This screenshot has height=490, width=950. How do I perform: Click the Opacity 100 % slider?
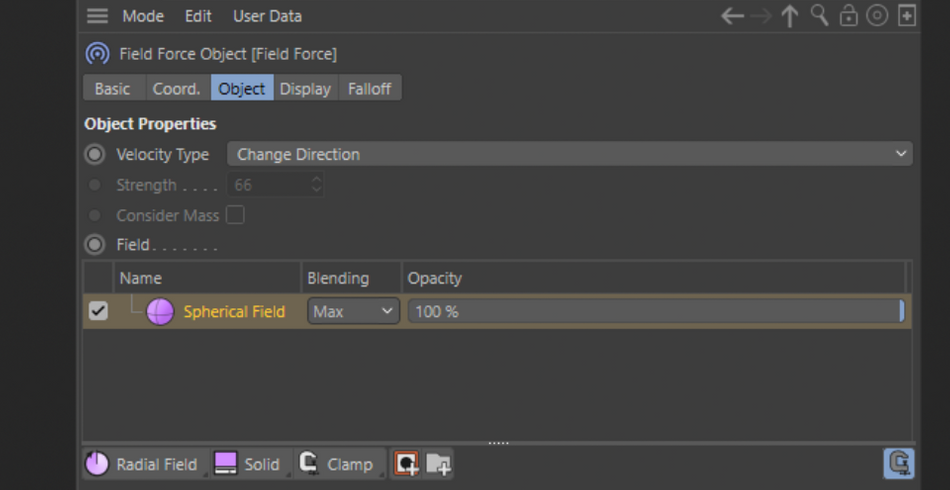click(656, 311)
